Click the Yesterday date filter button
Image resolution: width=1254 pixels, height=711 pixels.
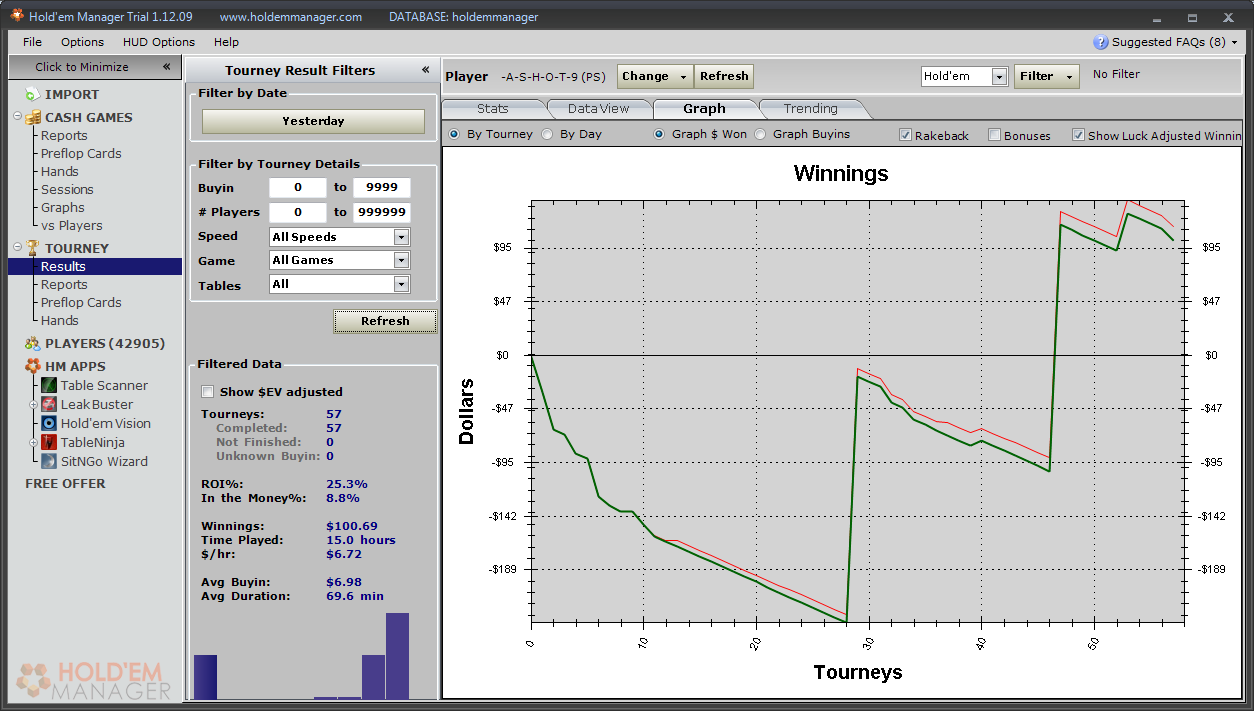tap(313, 121)
